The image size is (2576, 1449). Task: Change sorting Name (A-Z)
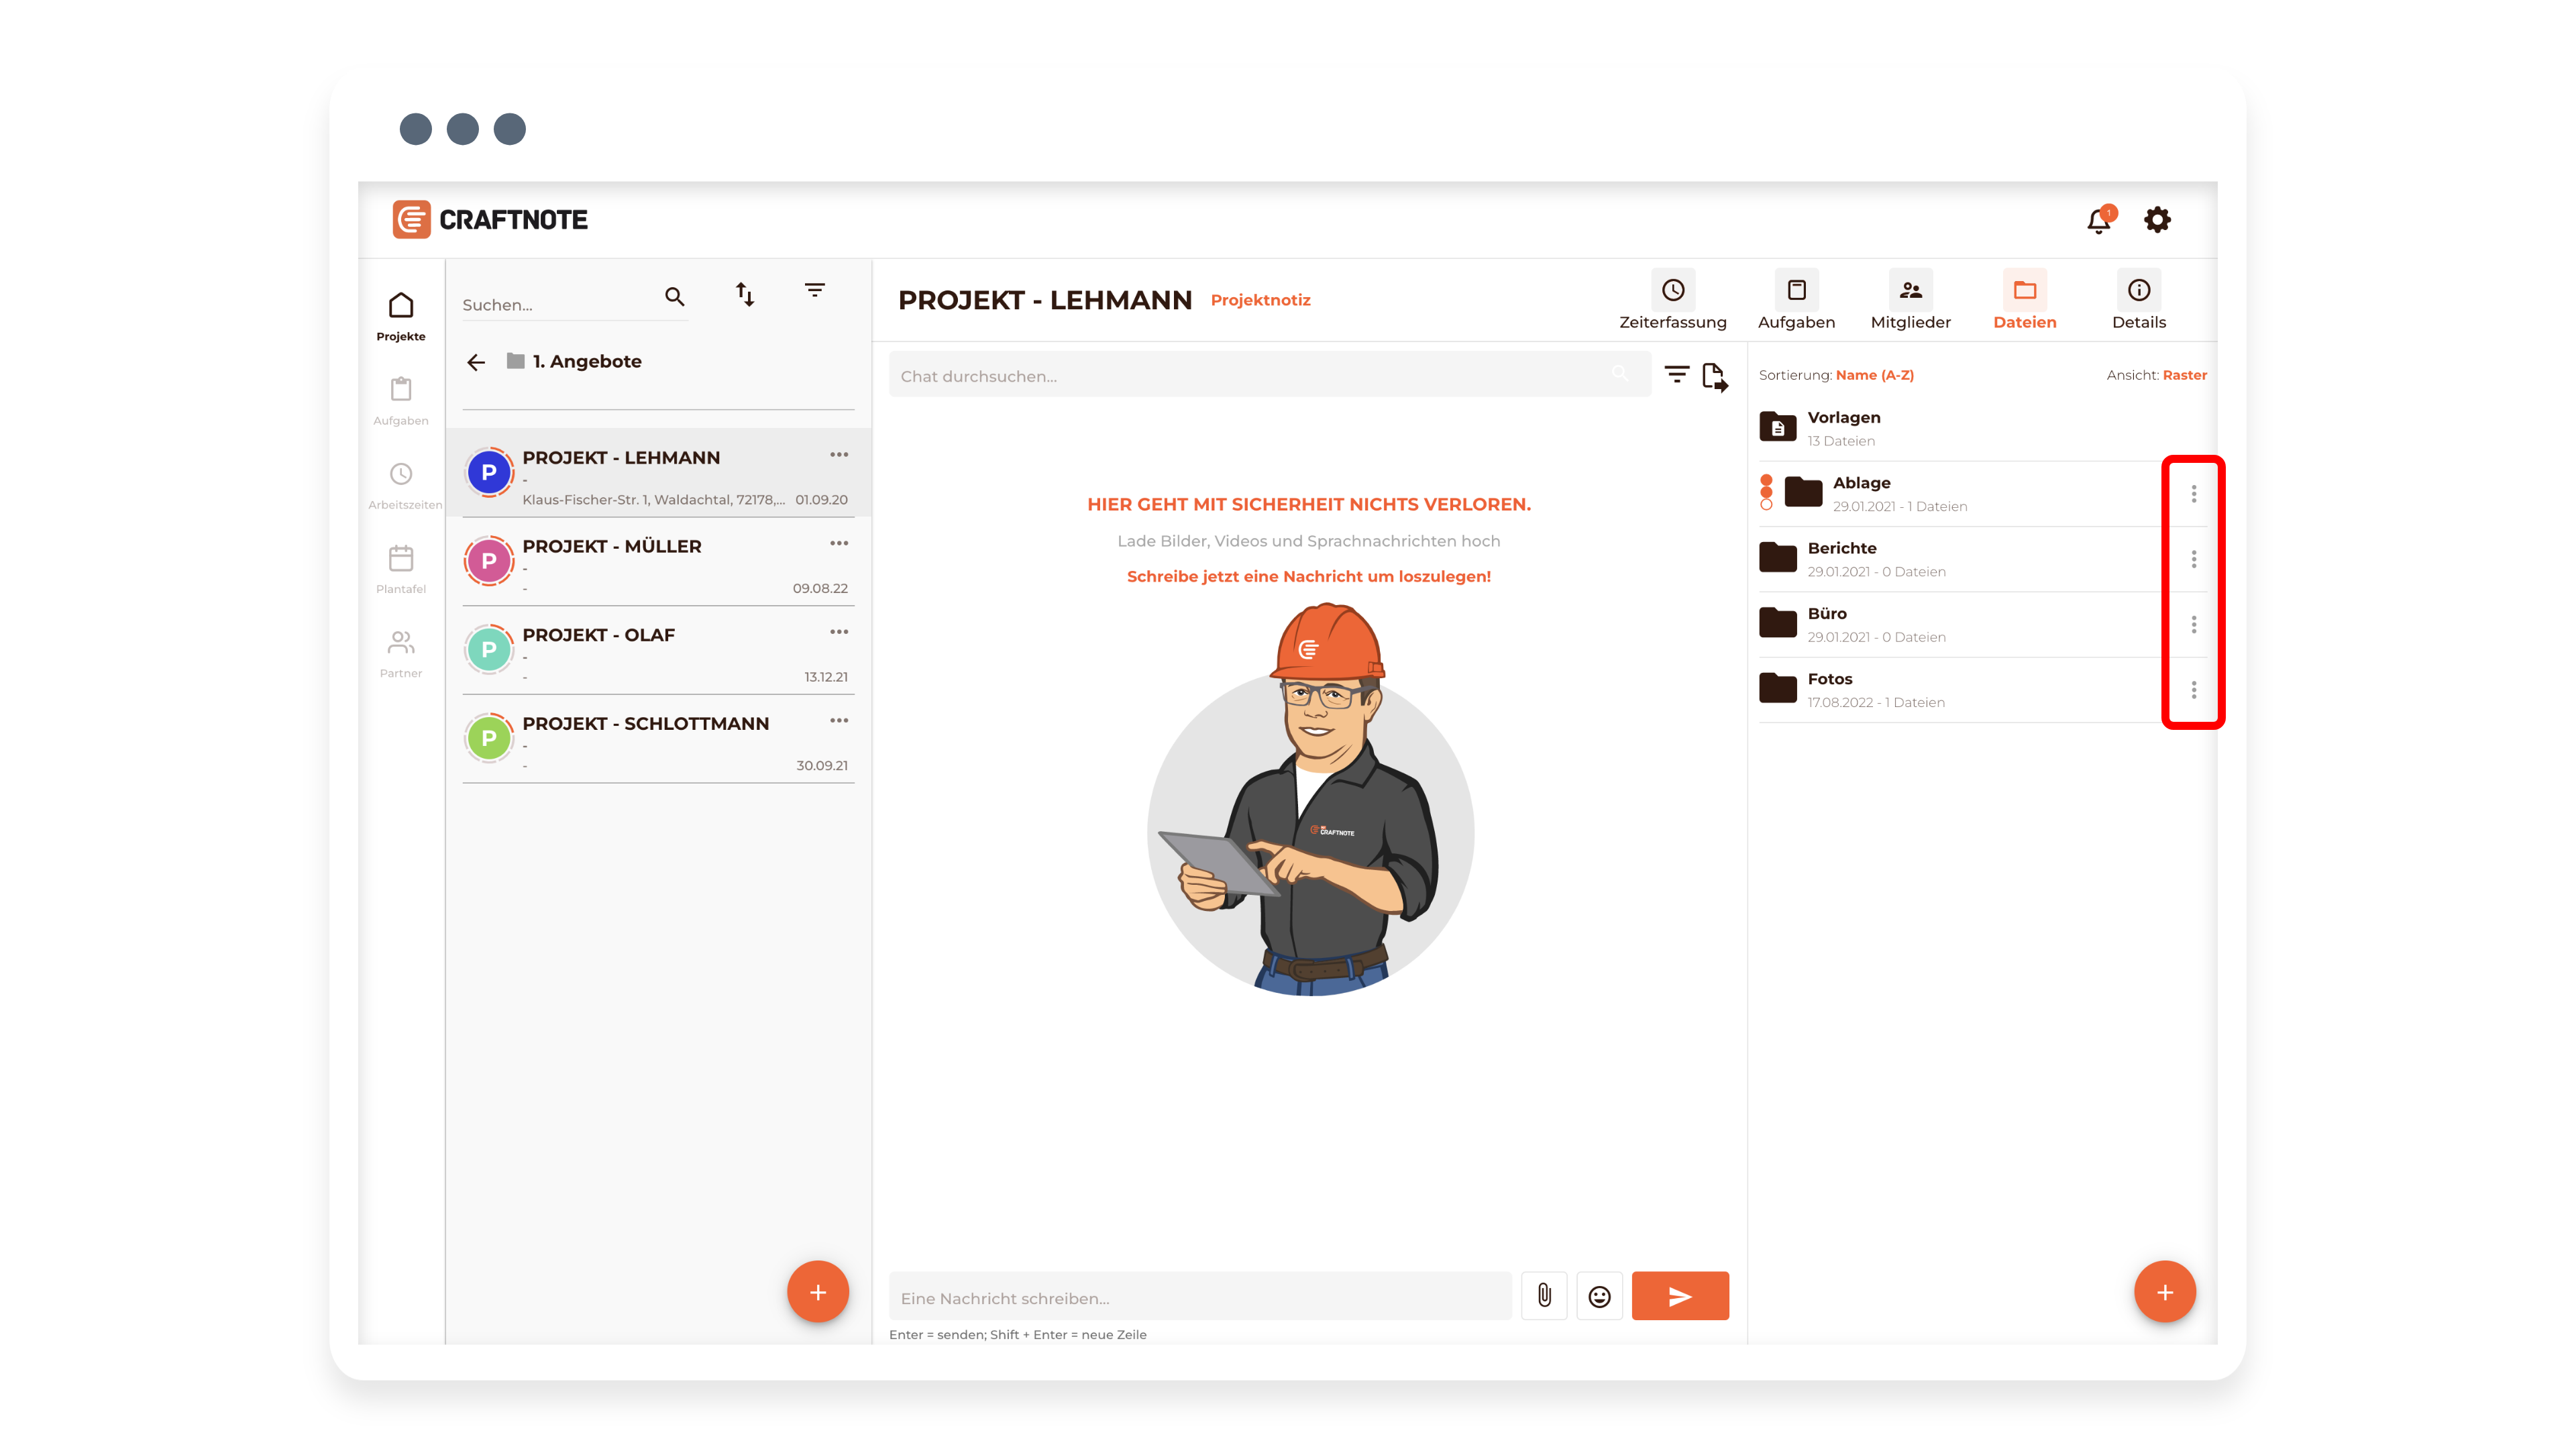(1874, 375)
